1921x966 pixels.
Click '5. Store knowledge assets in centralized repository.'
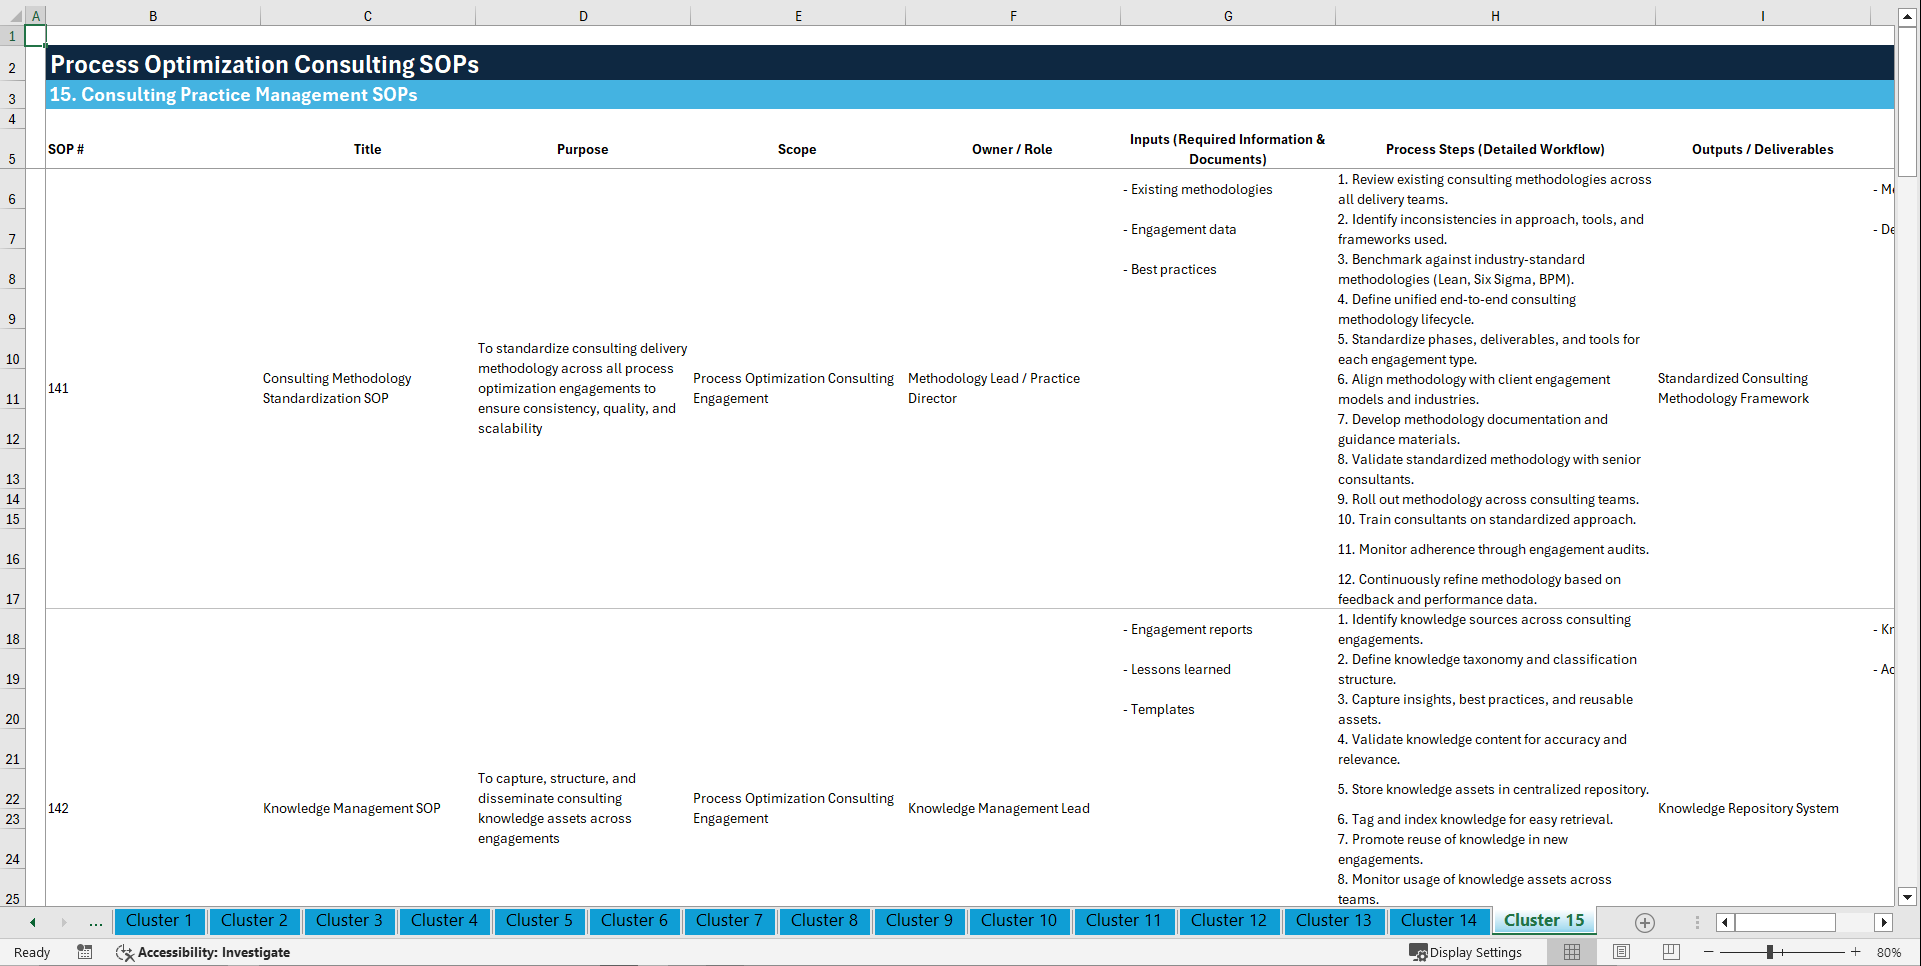pos(1493,789)
